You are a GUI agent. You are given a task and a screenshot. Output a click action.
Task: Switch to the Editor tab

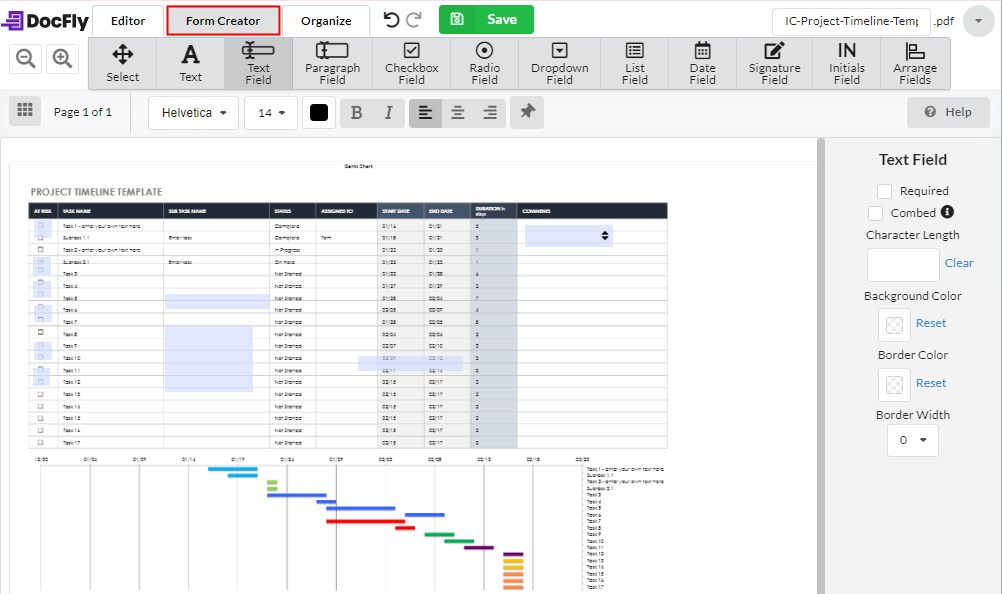click(x=130, y=19)
